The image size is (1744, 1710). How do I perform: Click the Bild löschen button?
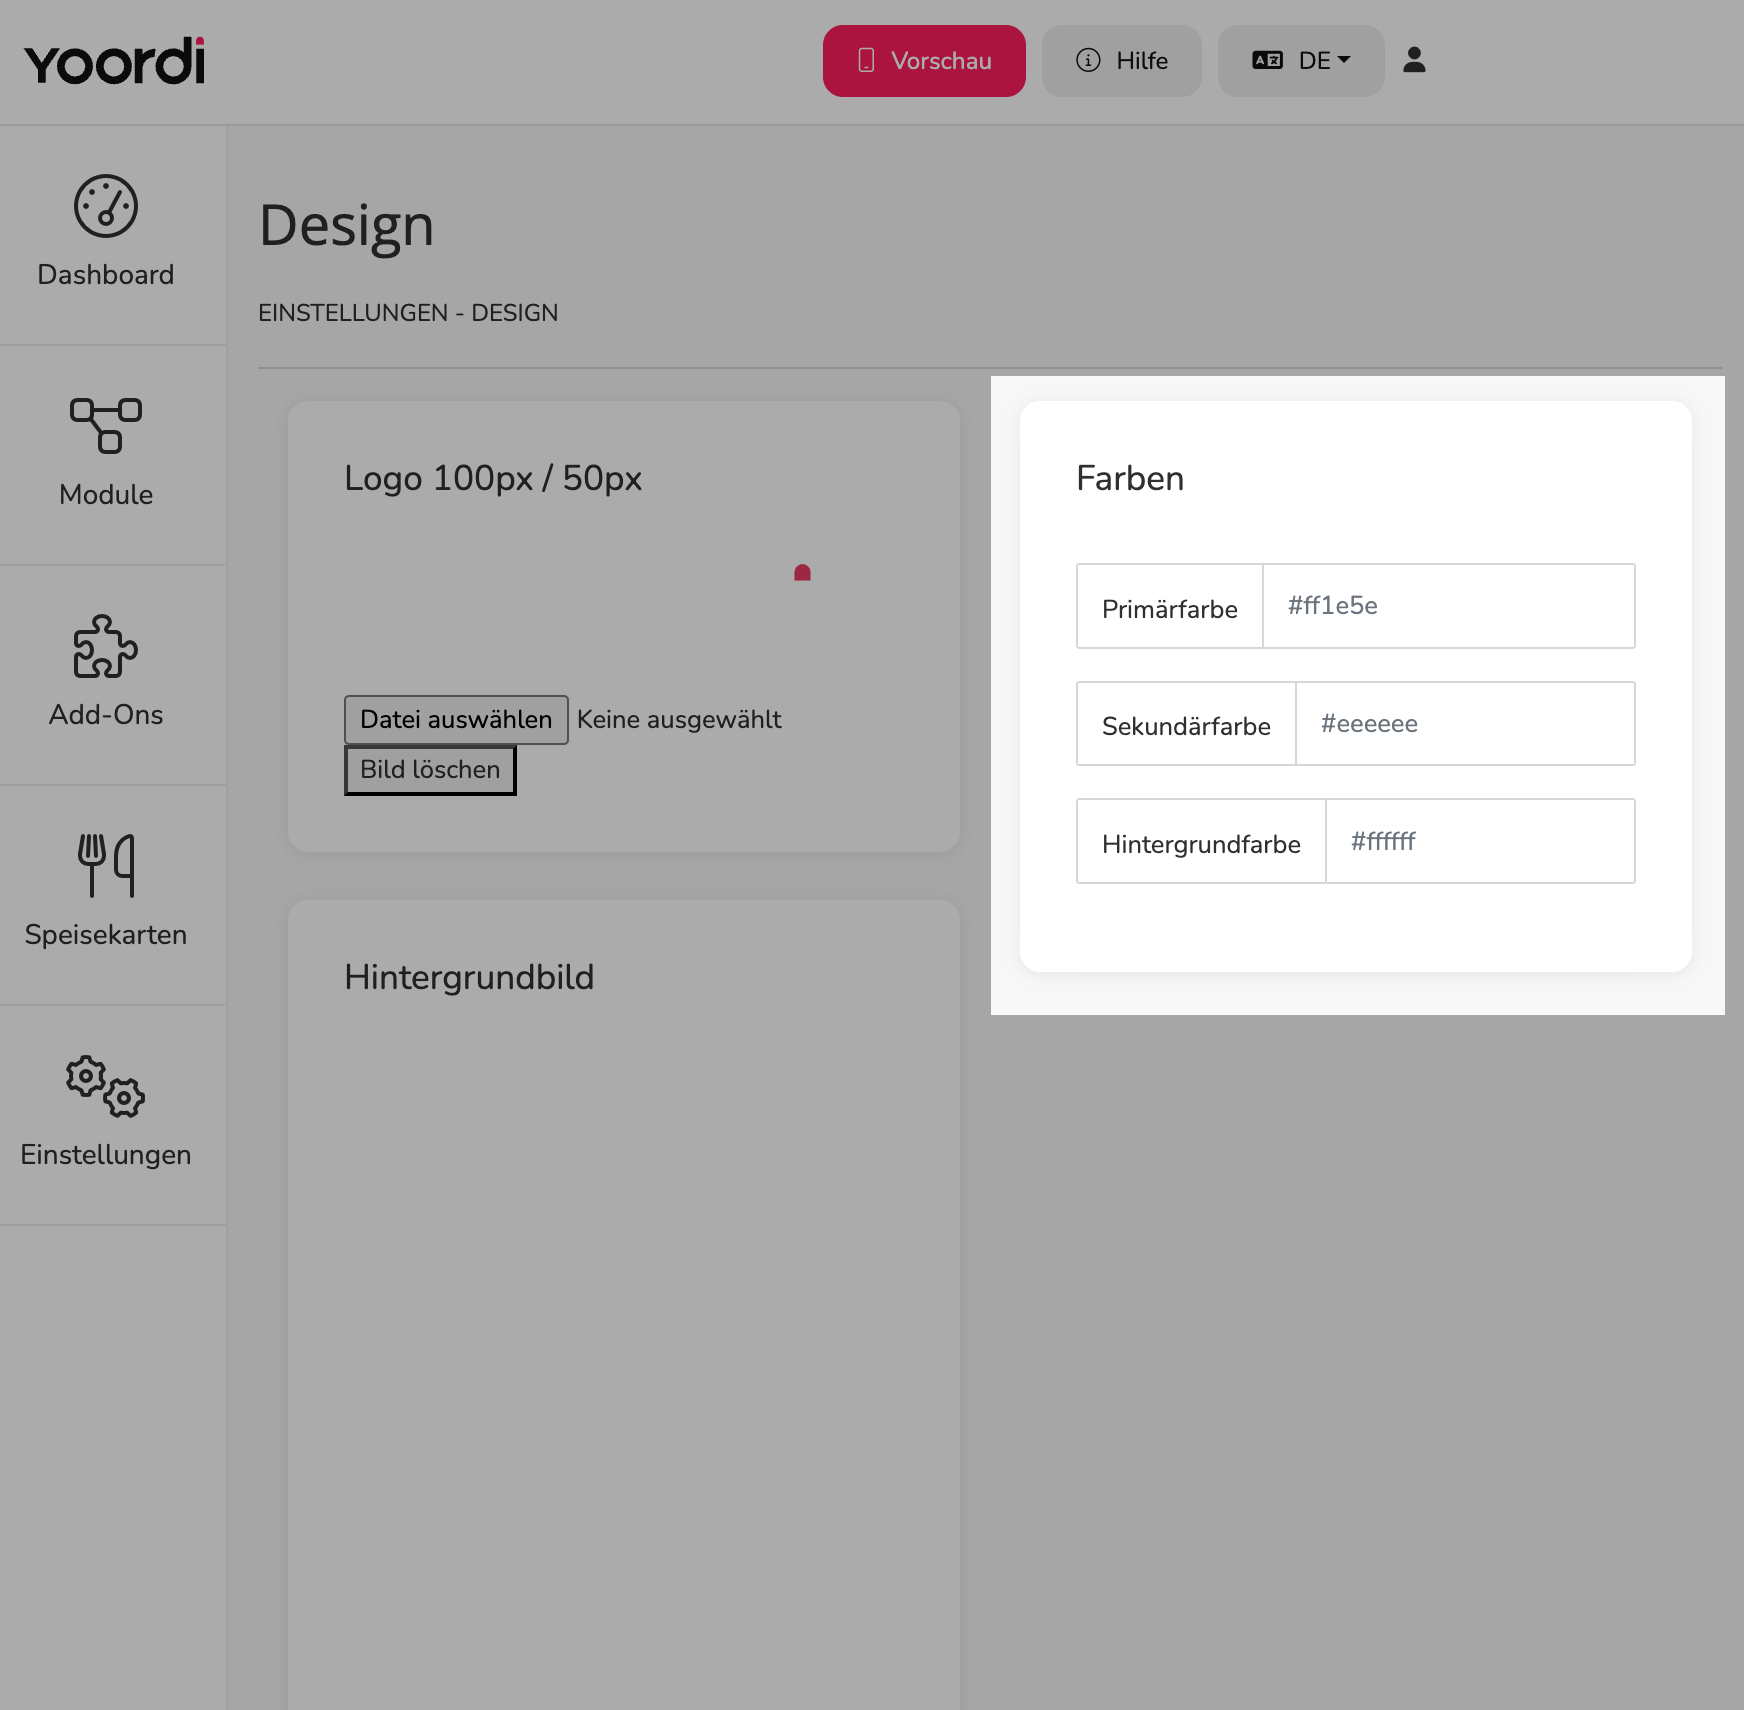pos(430,770)
